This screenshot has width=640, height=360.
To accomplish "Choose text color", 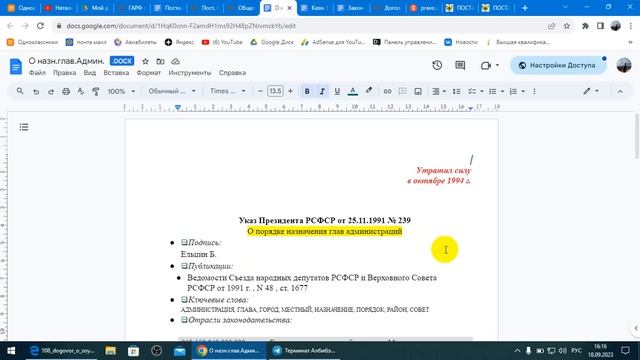I will [x=353, y=91].
